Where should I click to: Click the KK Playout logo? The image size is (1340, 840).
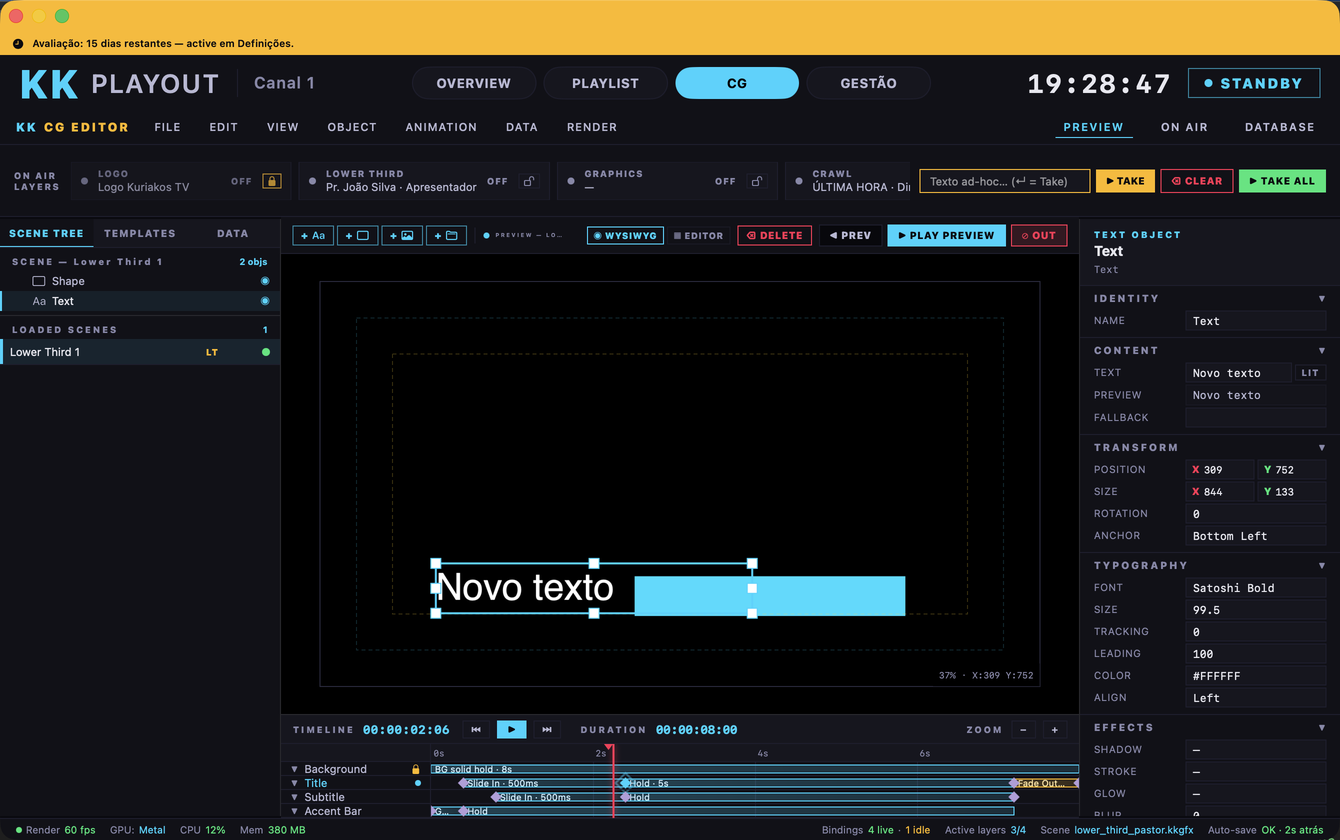tap(119, 83)
